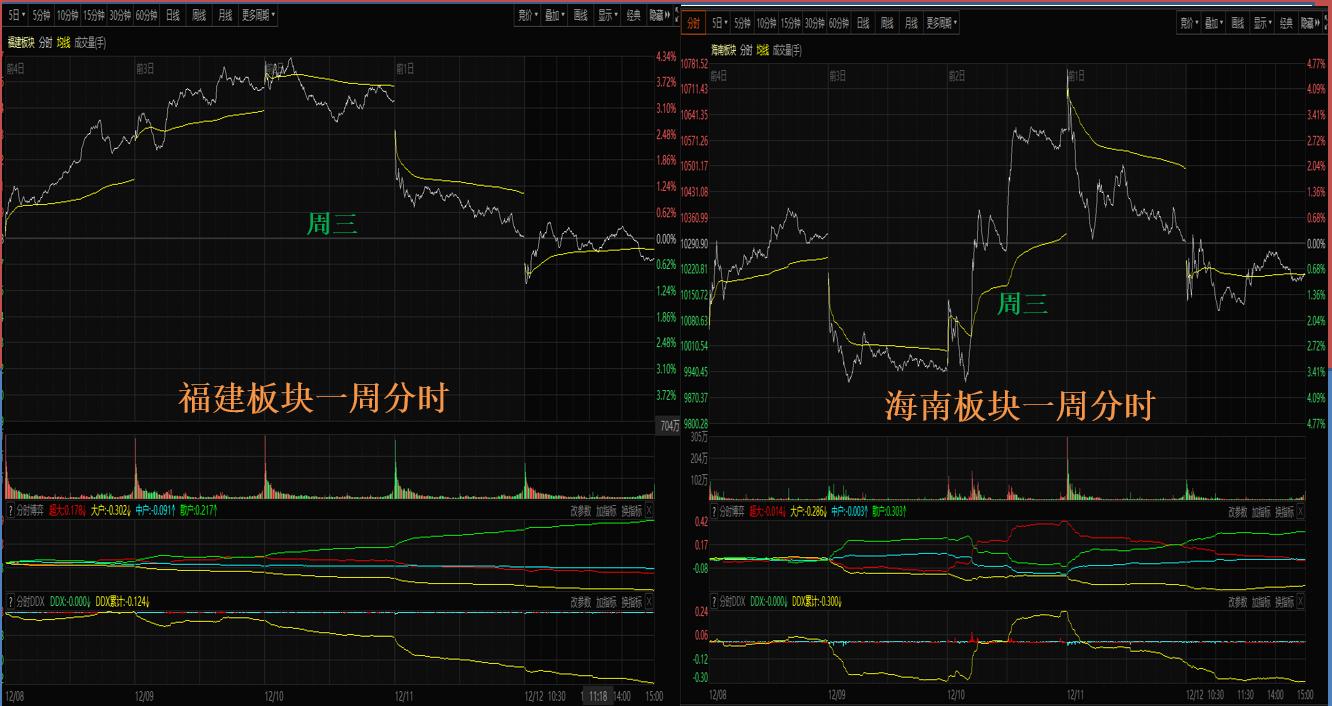This screenshot has width=1332, height=706.
Task: Select 15分钟 period in the Hainan chart
Action: click(790, 23)
